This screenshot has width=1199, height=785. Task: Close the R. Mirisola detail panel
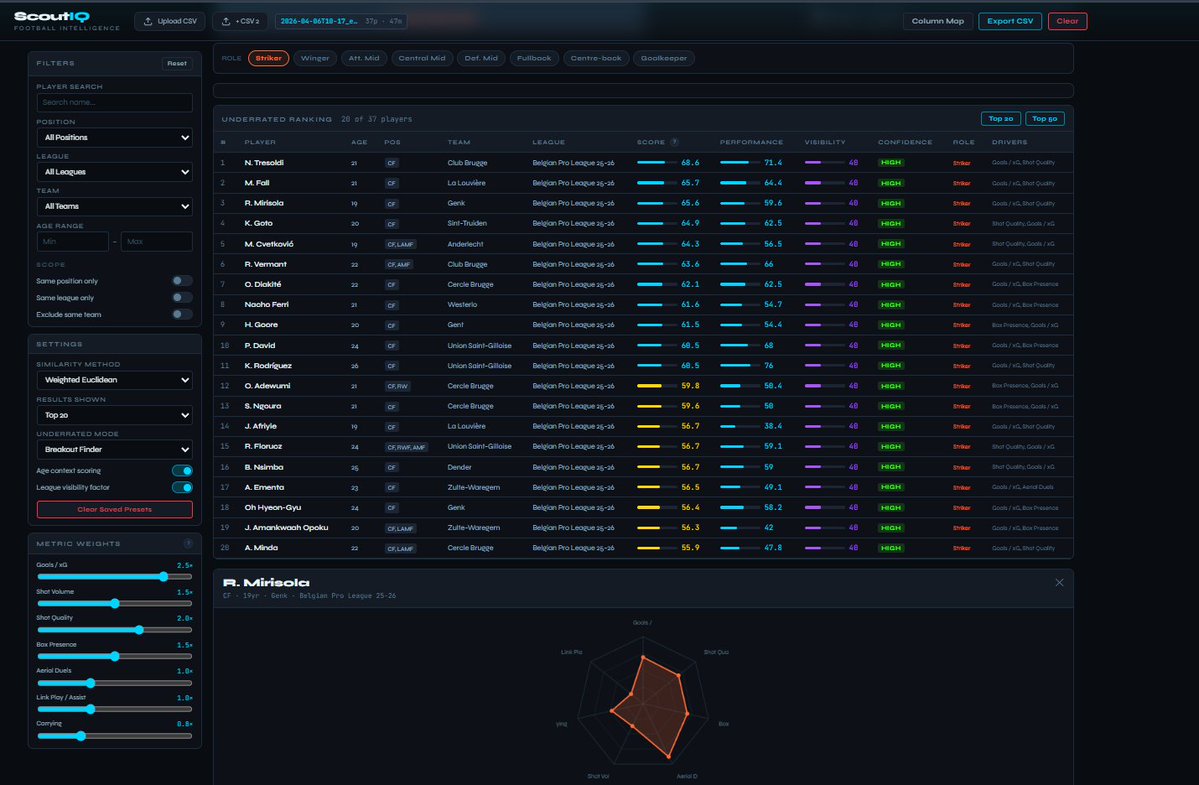coord(1059,582)
